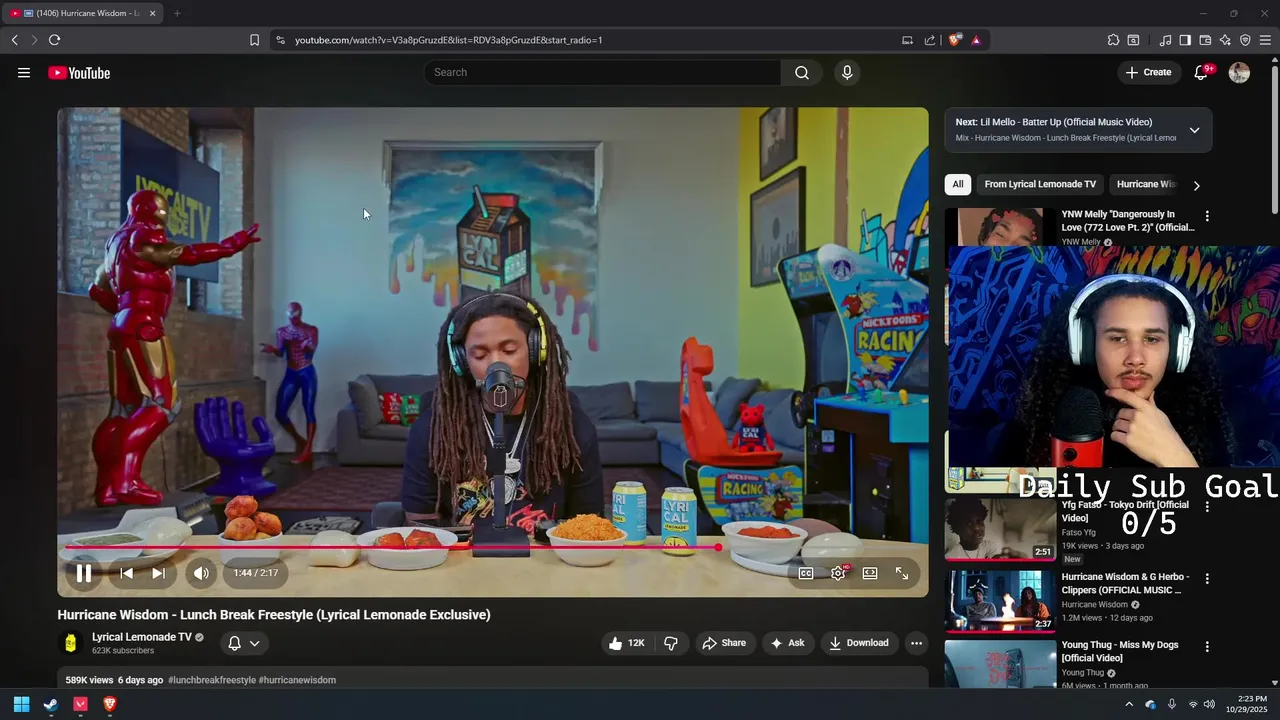This screenshot has height=720, width=1280.
Task: Focus the YouTube search box
Action: [603, 72]
